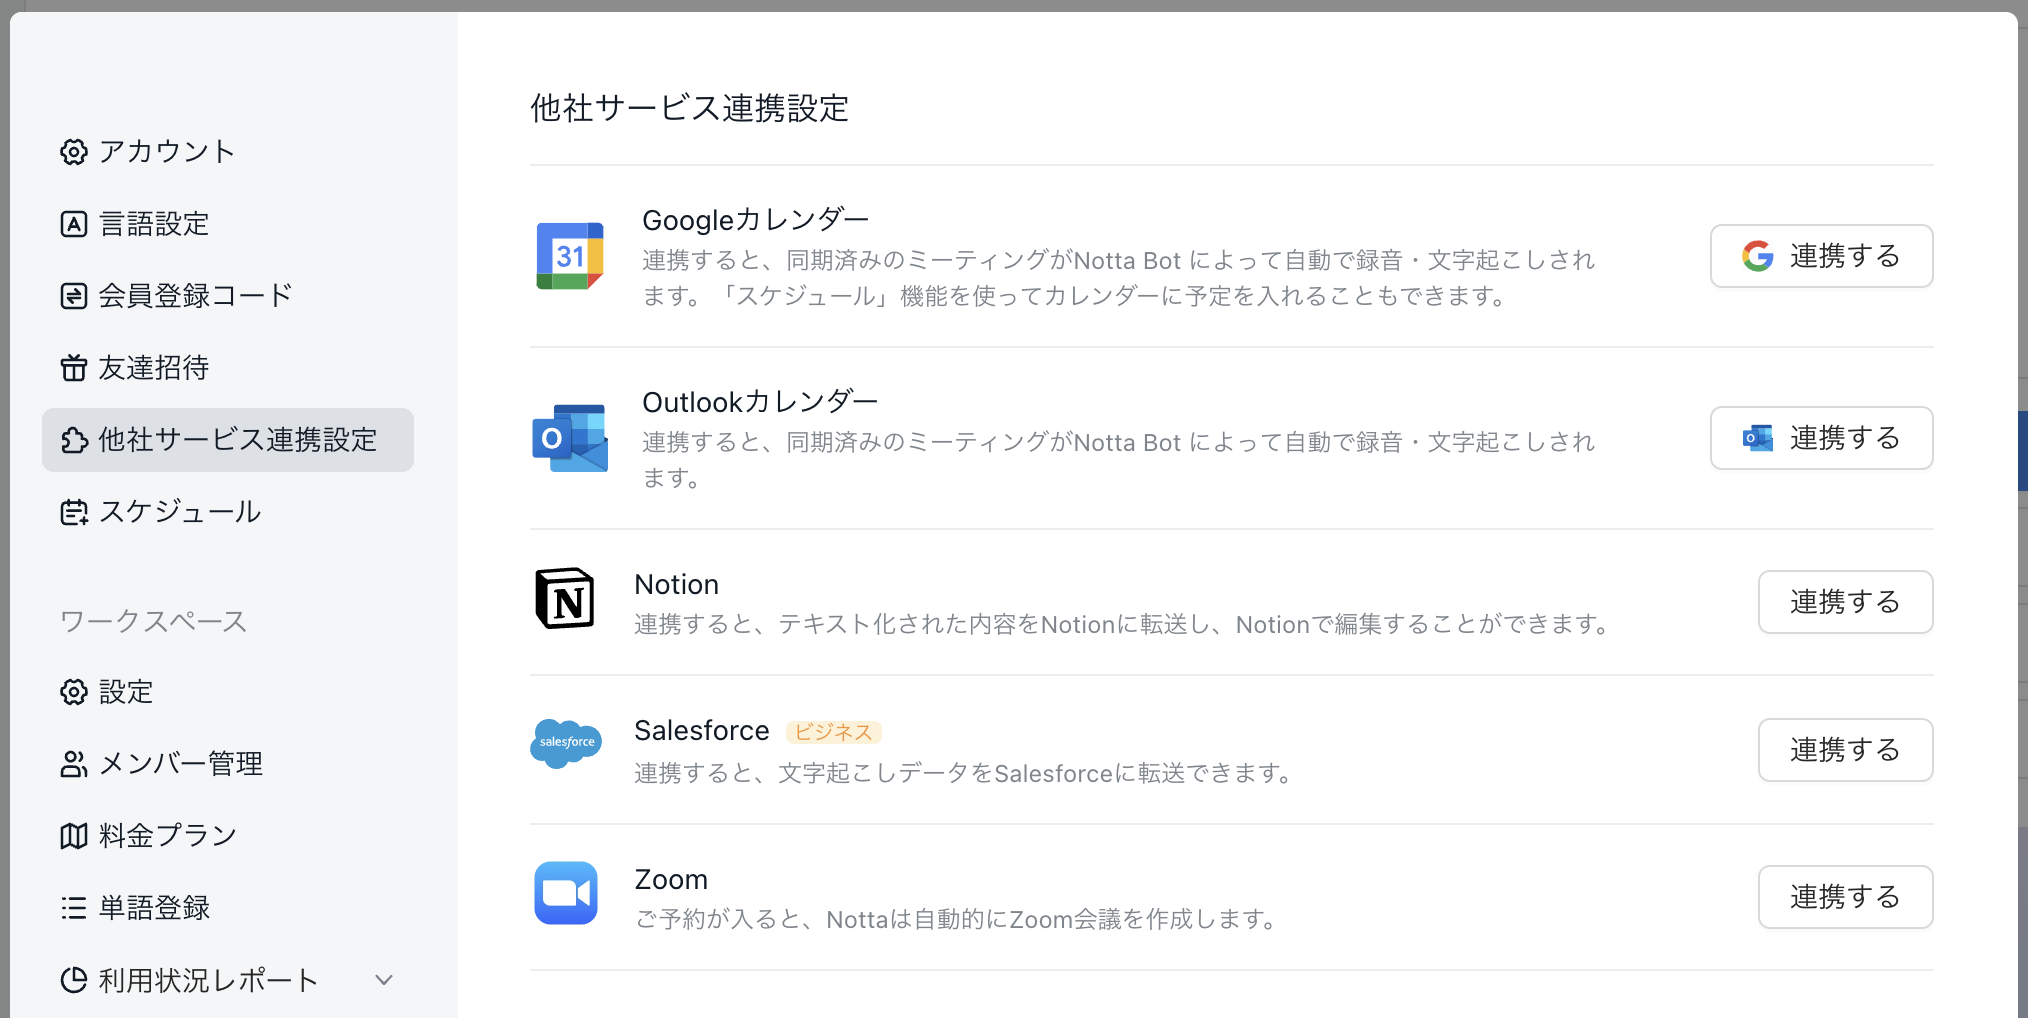The height and width of the screenshot is (1018, 2028).
Task: Expand the 利用状況レポート section chevron
Action: [383, 980]
